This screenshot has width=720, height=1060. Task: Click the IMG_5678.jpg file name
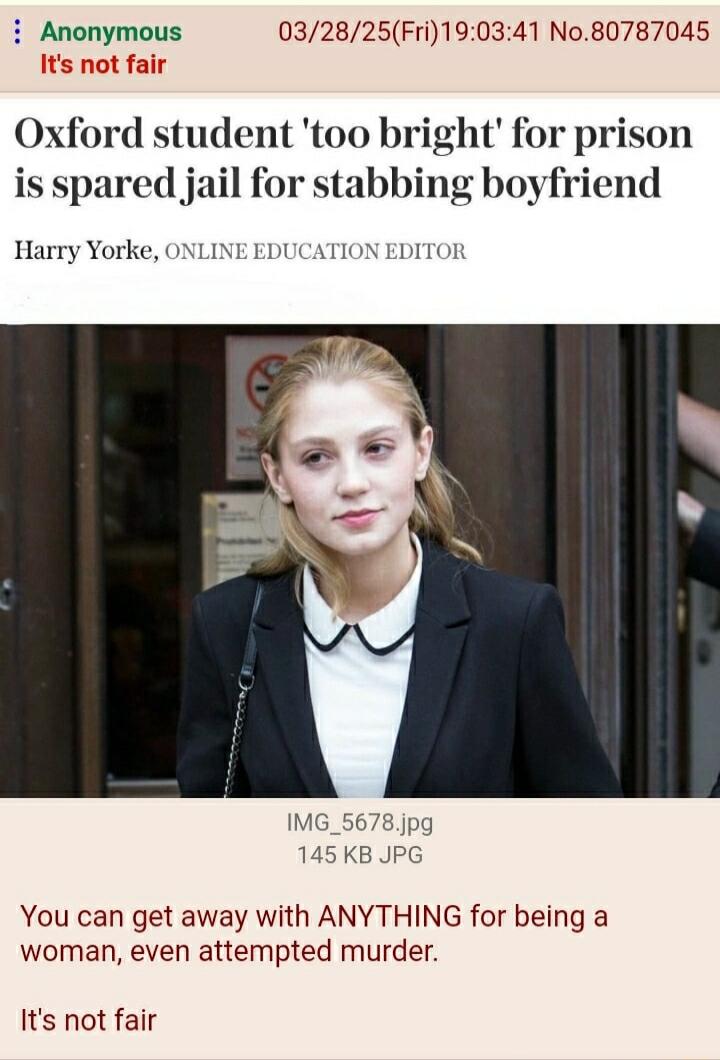[x=360, y=822]
